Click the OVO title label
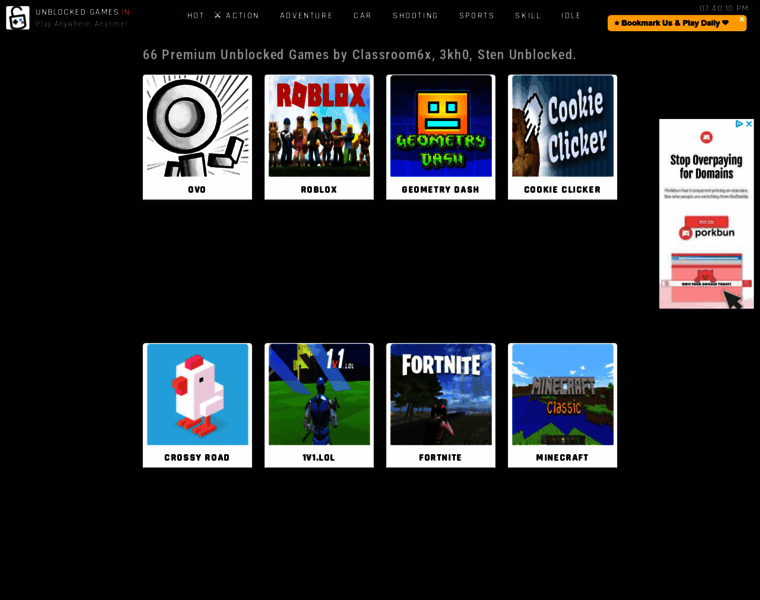This screenshot has height=600, width=760. (197, 189)
